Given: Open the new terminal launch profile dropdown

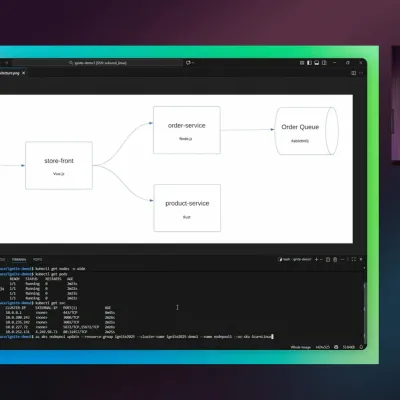Looking at the screenshot, I should click(321, 259).
